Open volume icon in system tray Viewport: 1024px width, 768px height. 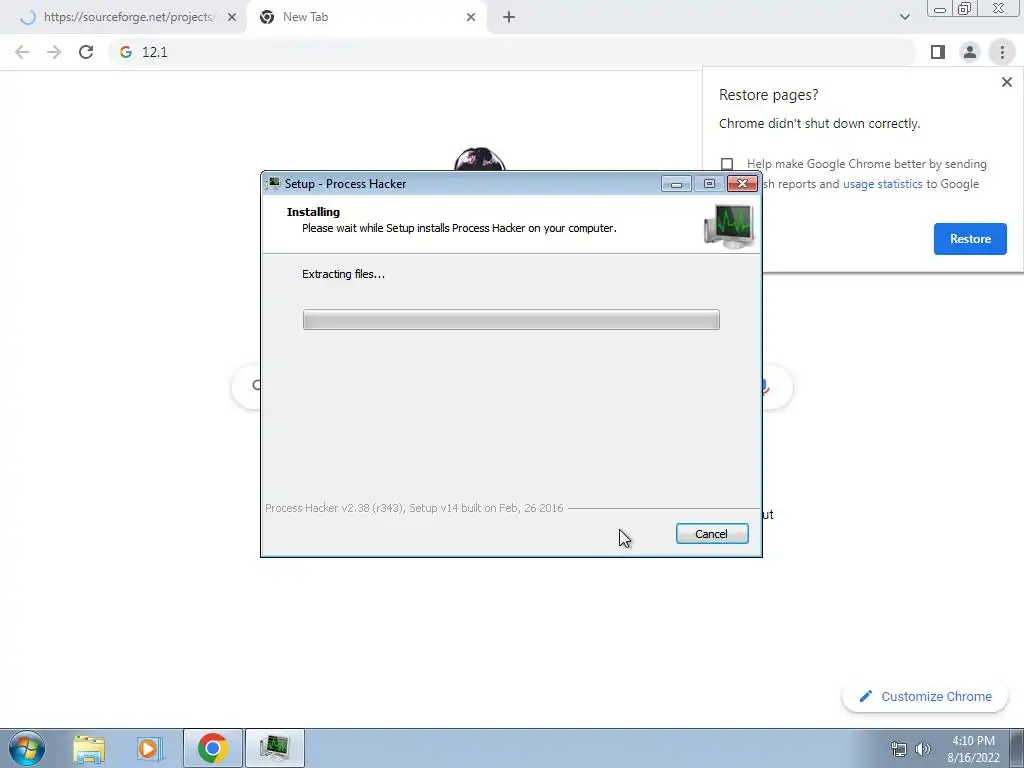tap(923, 749)
